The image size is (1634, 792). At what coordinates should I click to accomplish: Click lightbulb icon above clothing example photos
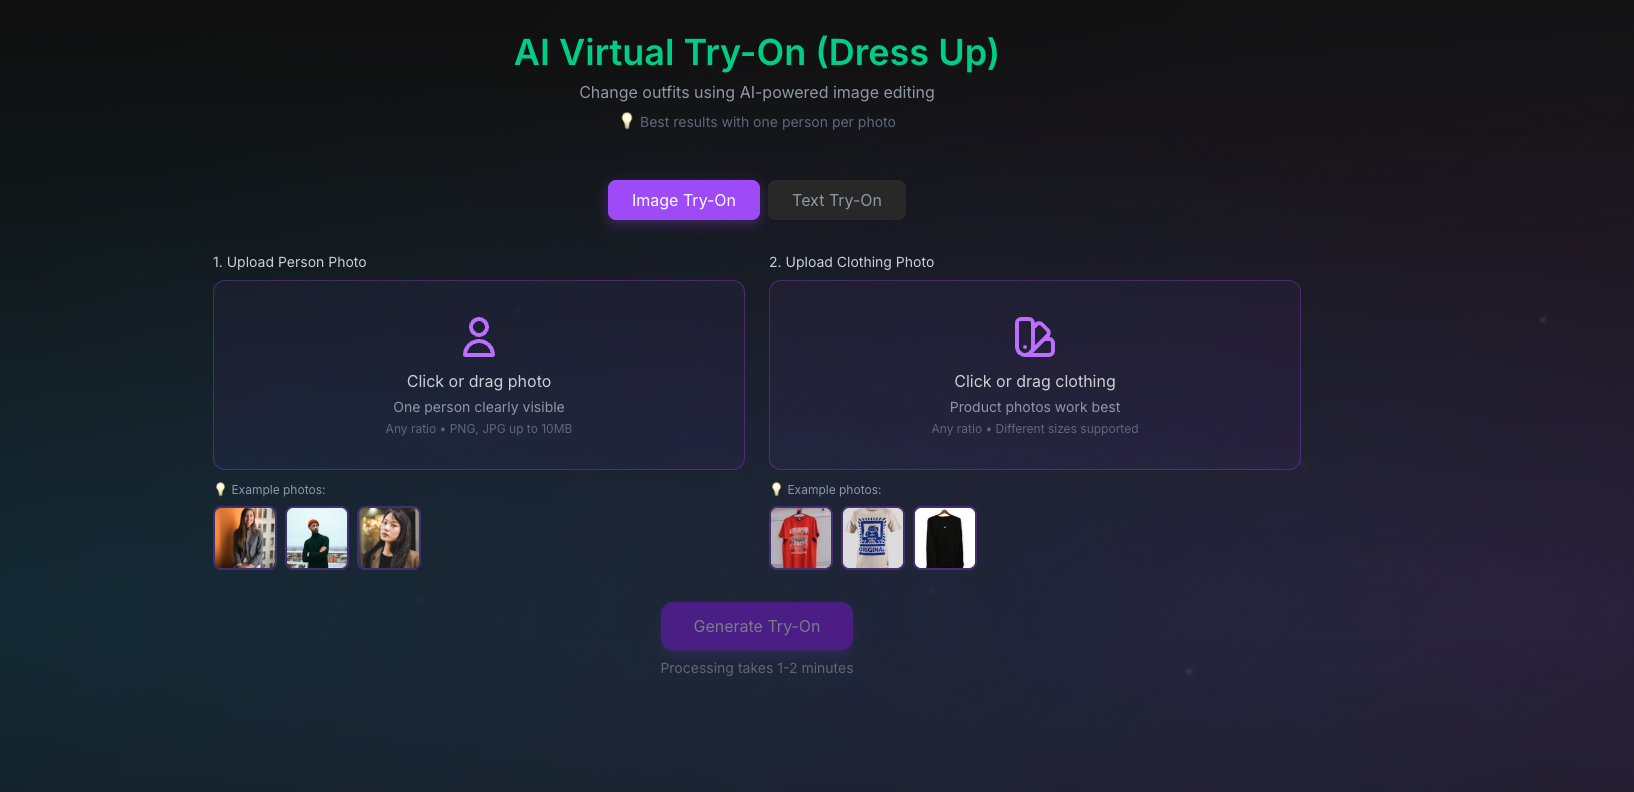[776, 489]
